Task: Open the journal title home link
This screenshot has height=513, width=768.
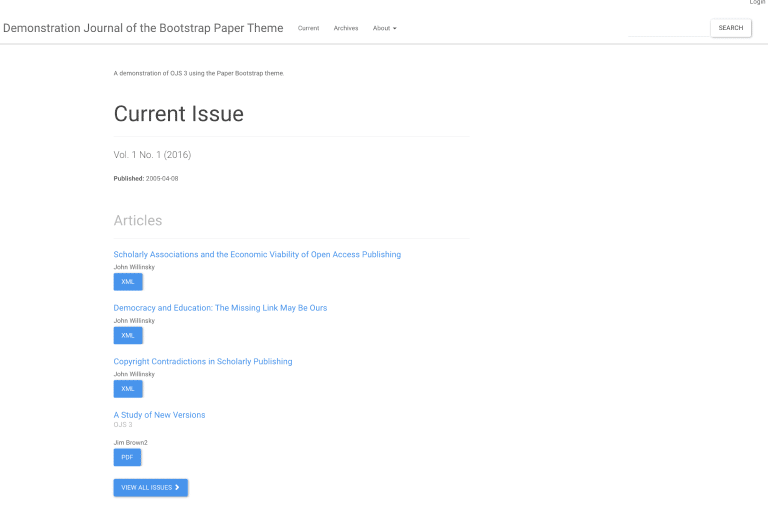Action: [x=143, y=28]
